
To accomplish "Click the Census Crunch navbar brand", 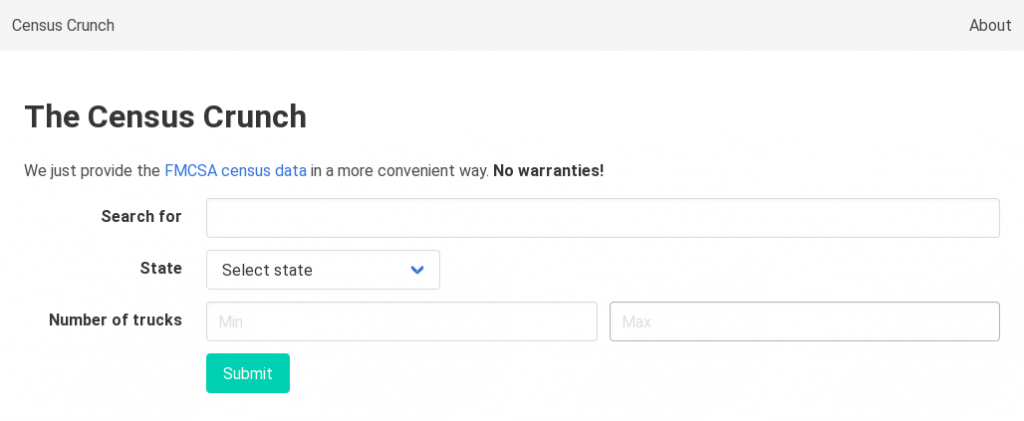I will pos(63,25).
